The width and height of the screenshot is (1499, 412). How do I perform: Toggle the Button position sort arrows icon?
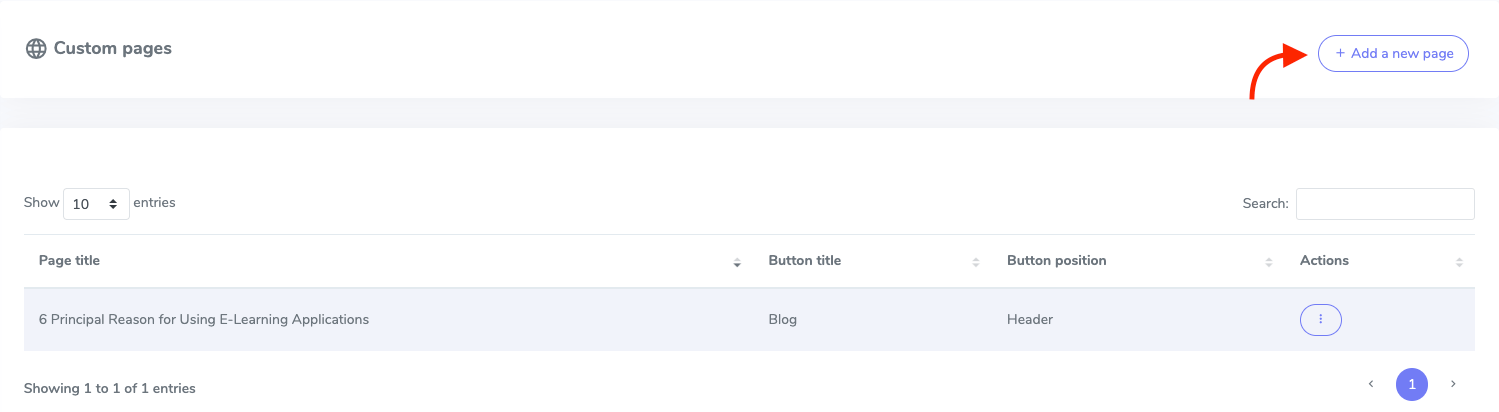tap(1269, 262)
